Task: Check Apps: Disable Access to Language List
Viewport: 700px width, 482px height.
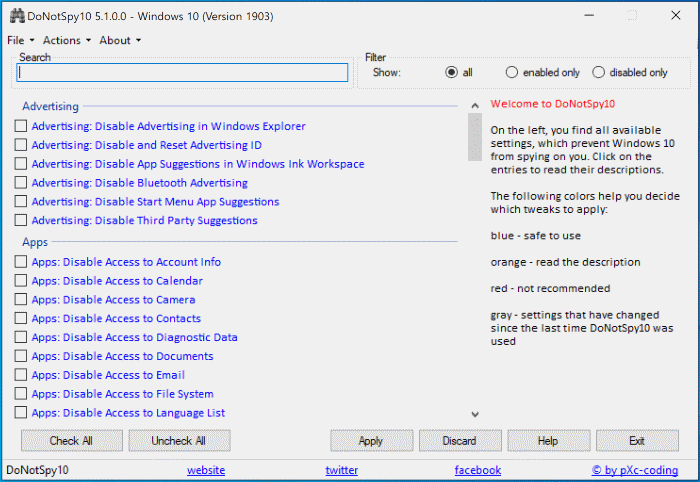Action: pyautogui.click(x=21, y=412)
